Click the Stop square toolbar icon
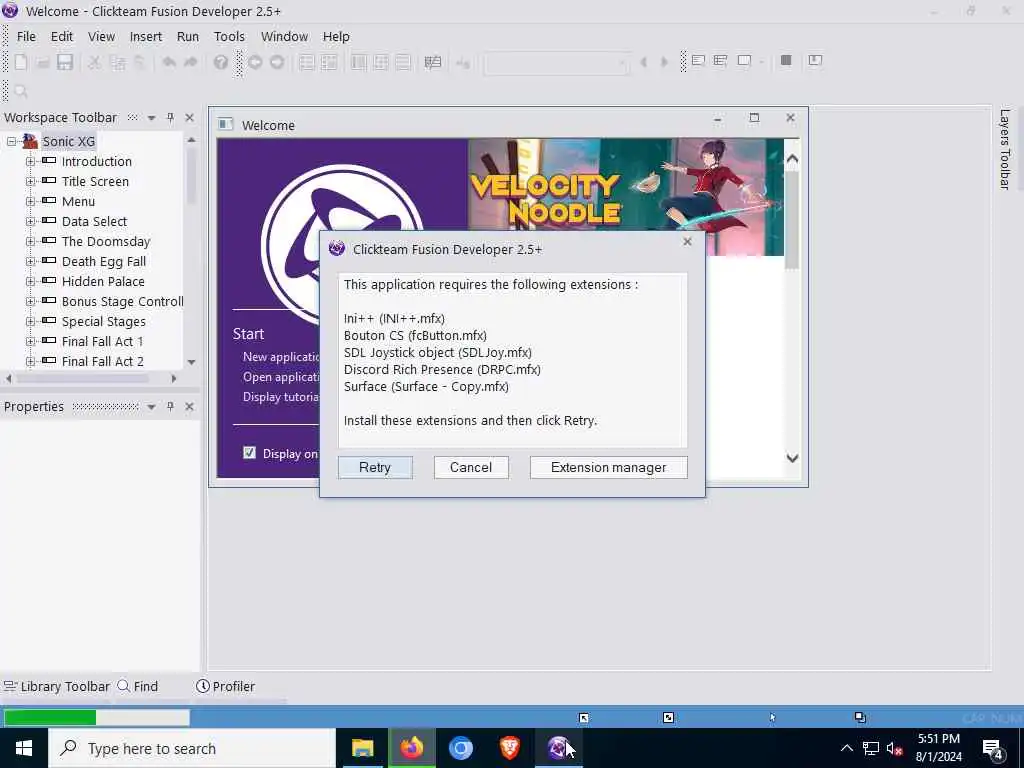The width and height of the screenshot is (1024, 768). pyautogui.click(x=786, y=60)
